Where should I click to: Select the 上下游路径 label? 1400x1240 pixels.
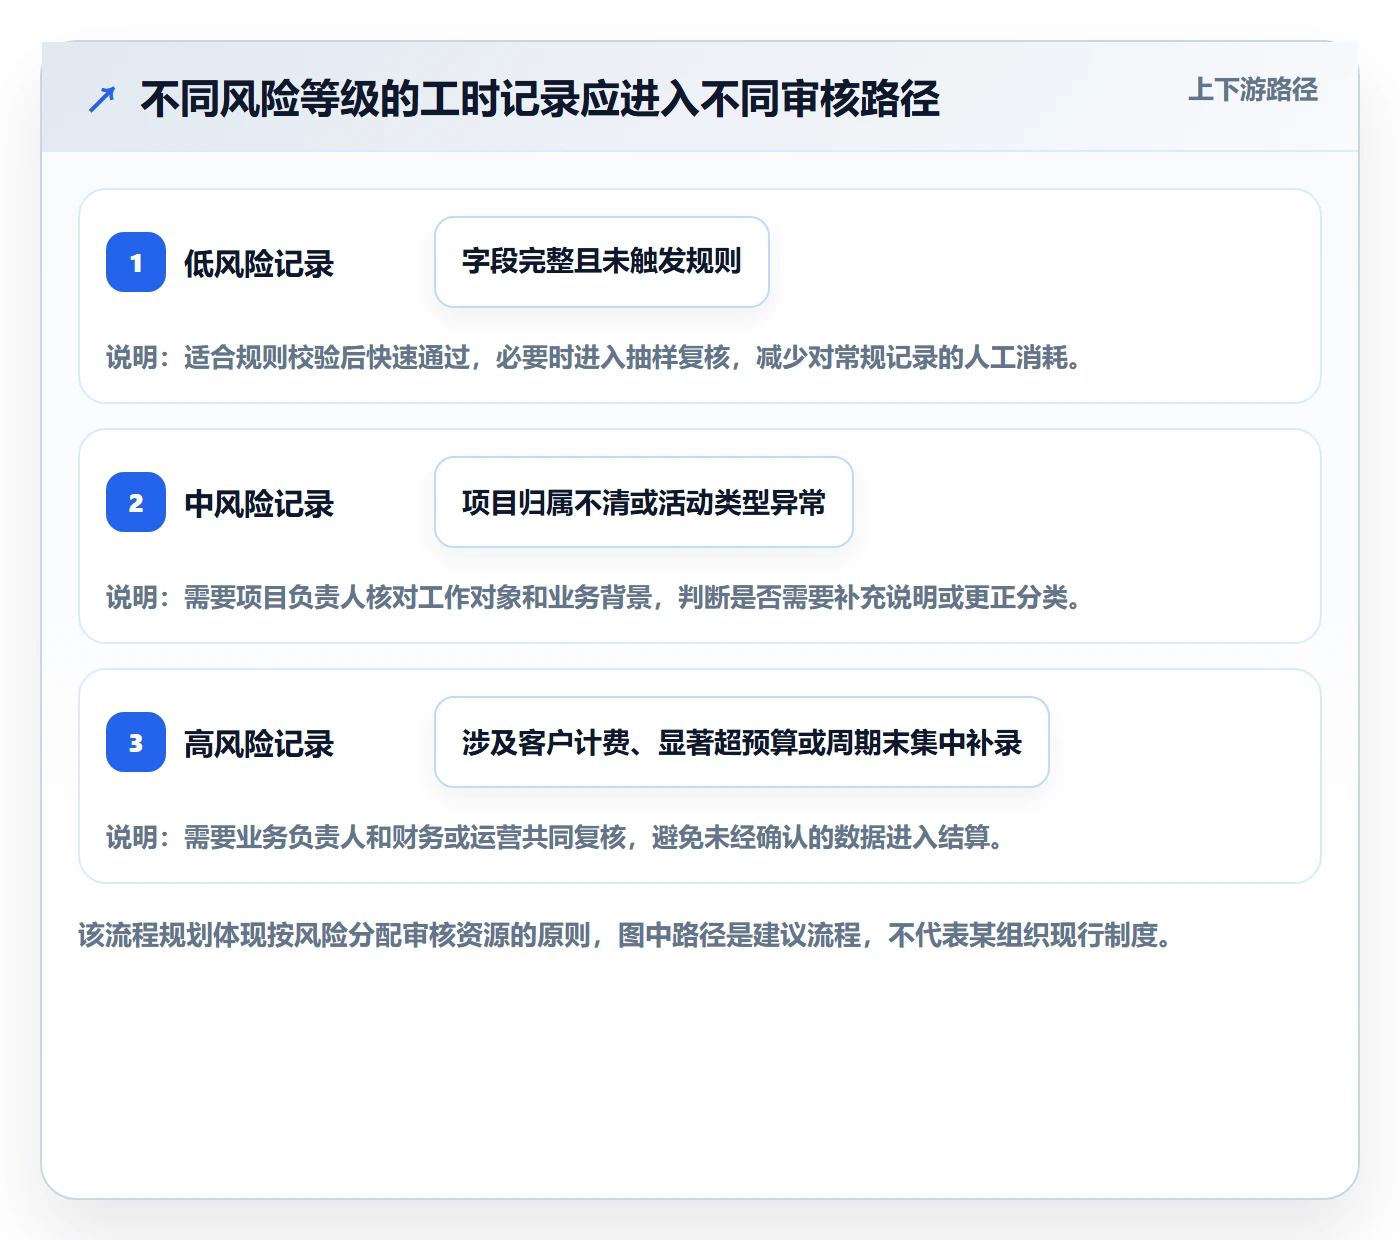[x=1252, y=90]
